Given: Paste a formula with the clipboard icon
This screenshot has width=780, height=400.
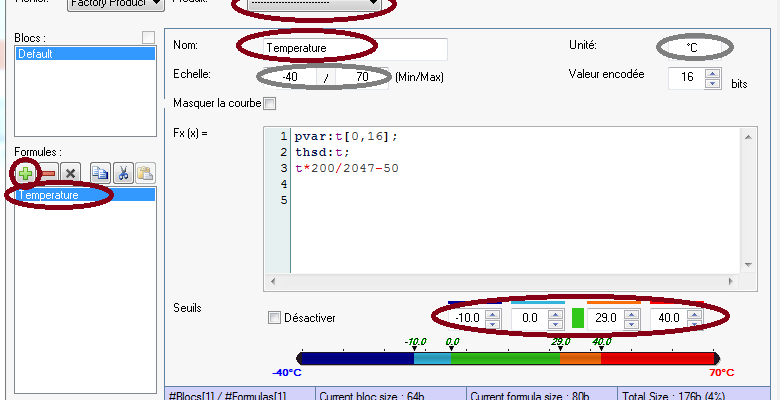Looking at the screenshot, I should click(x=145, y=173).
